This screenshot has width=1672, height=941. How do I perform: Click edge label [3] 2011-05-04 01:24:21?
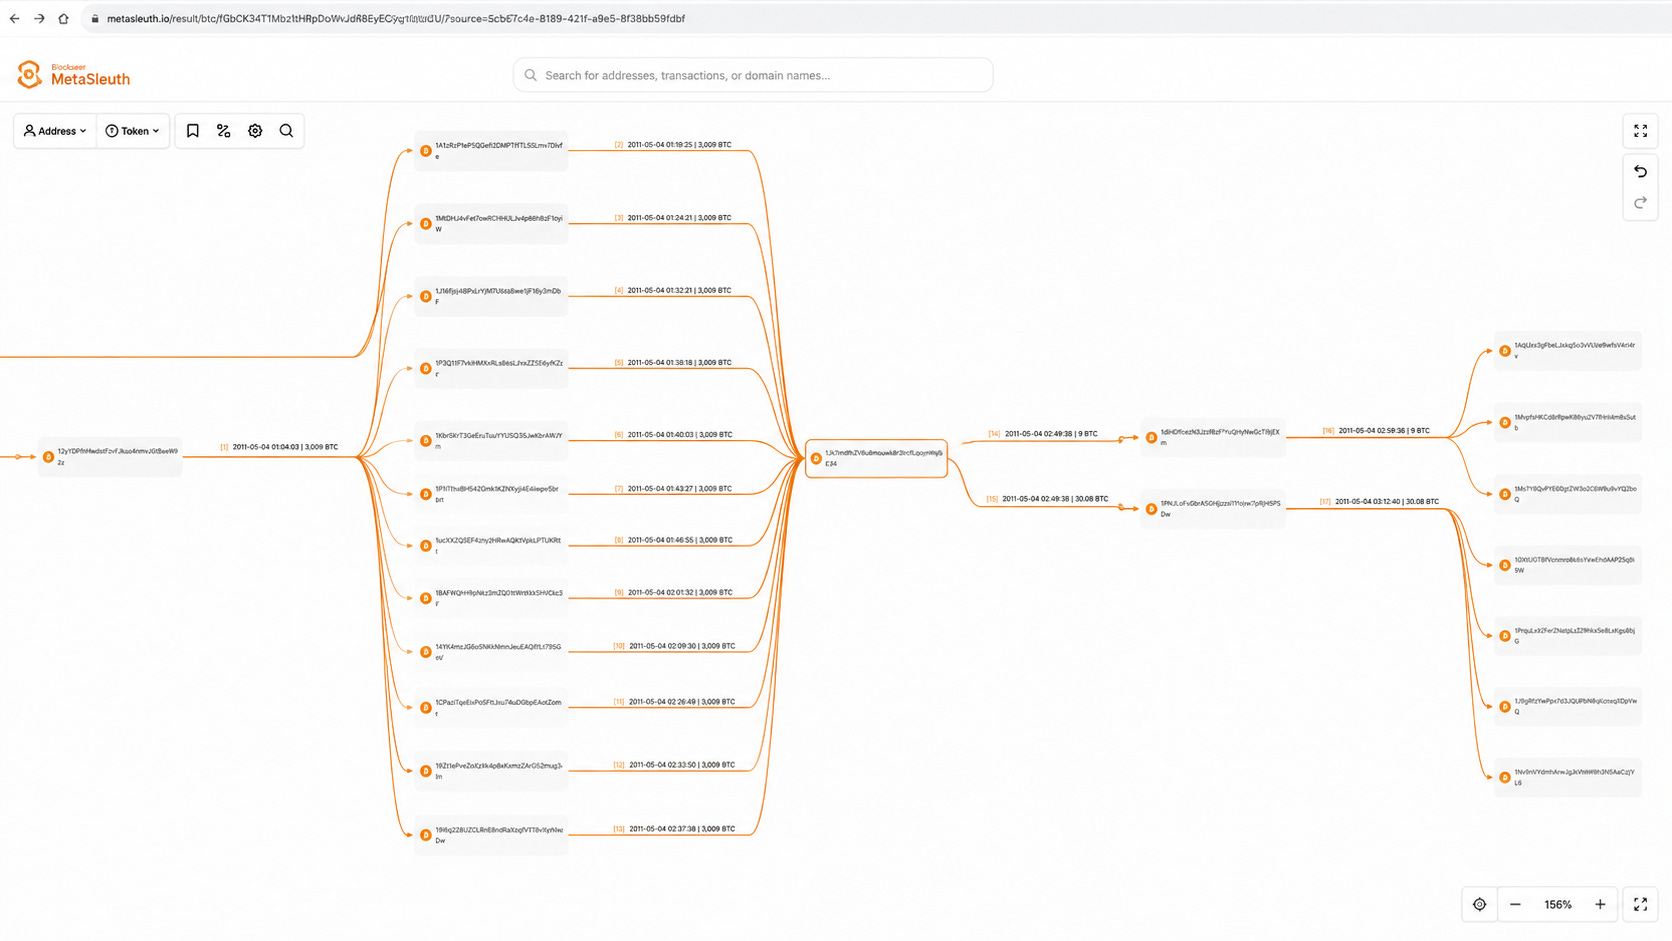[x=673, y=218]
